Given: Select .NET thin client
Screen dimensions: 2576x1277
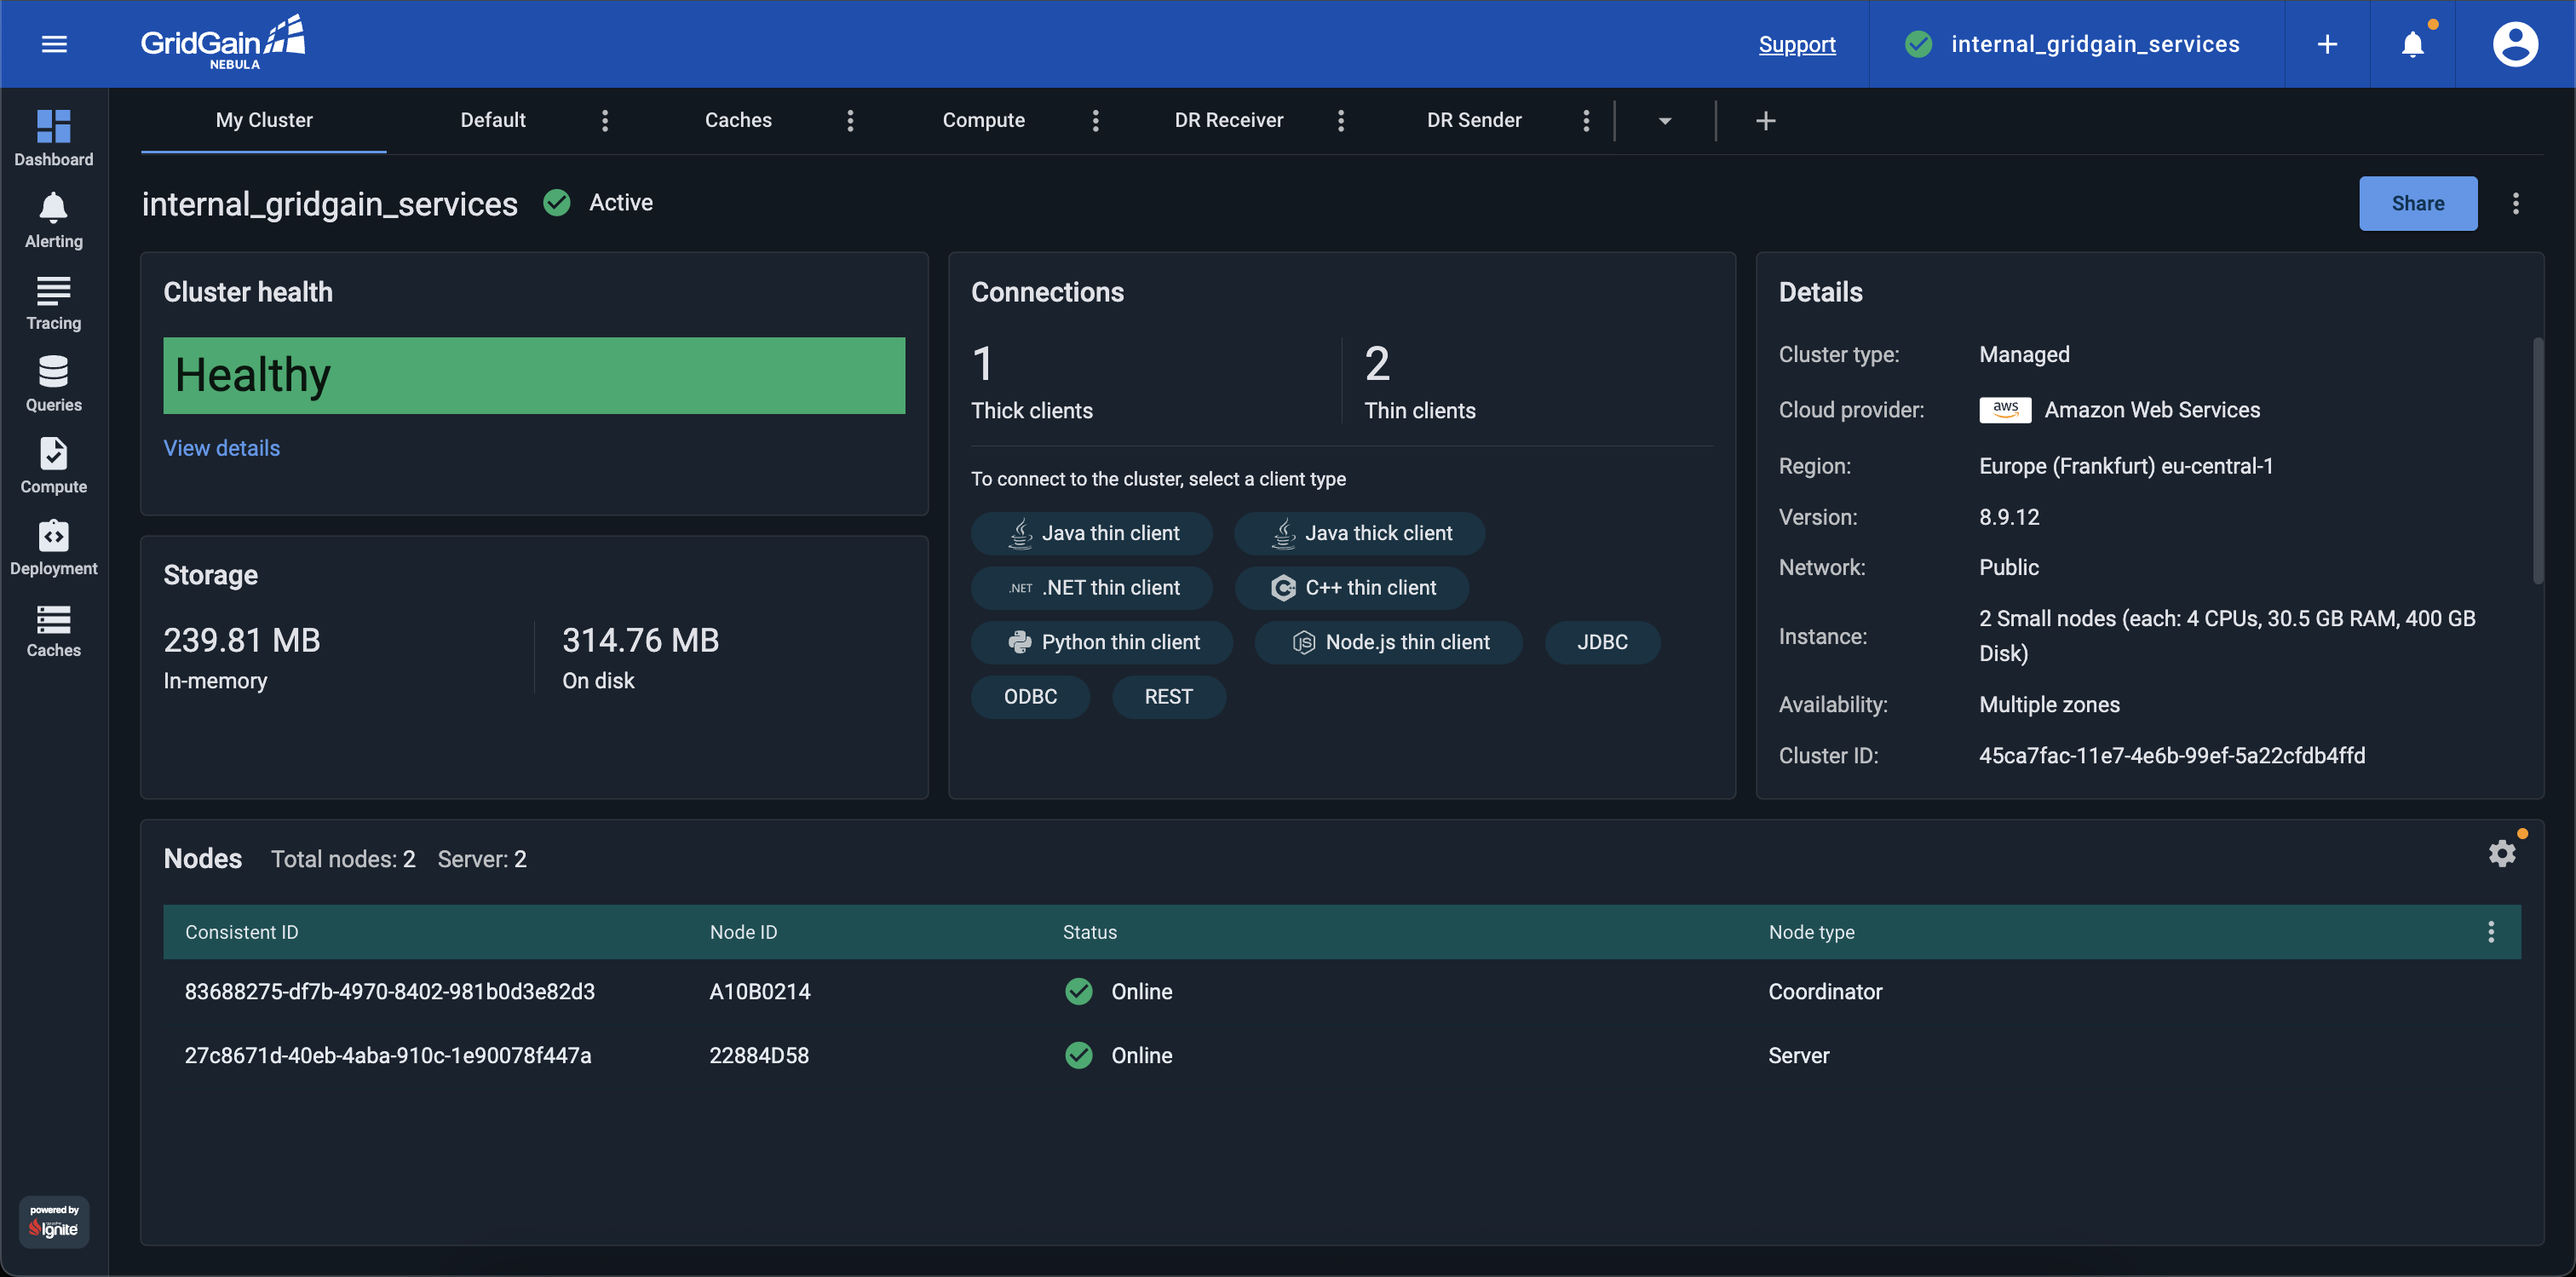Looking at the screenshot, I should (1092, 588).
